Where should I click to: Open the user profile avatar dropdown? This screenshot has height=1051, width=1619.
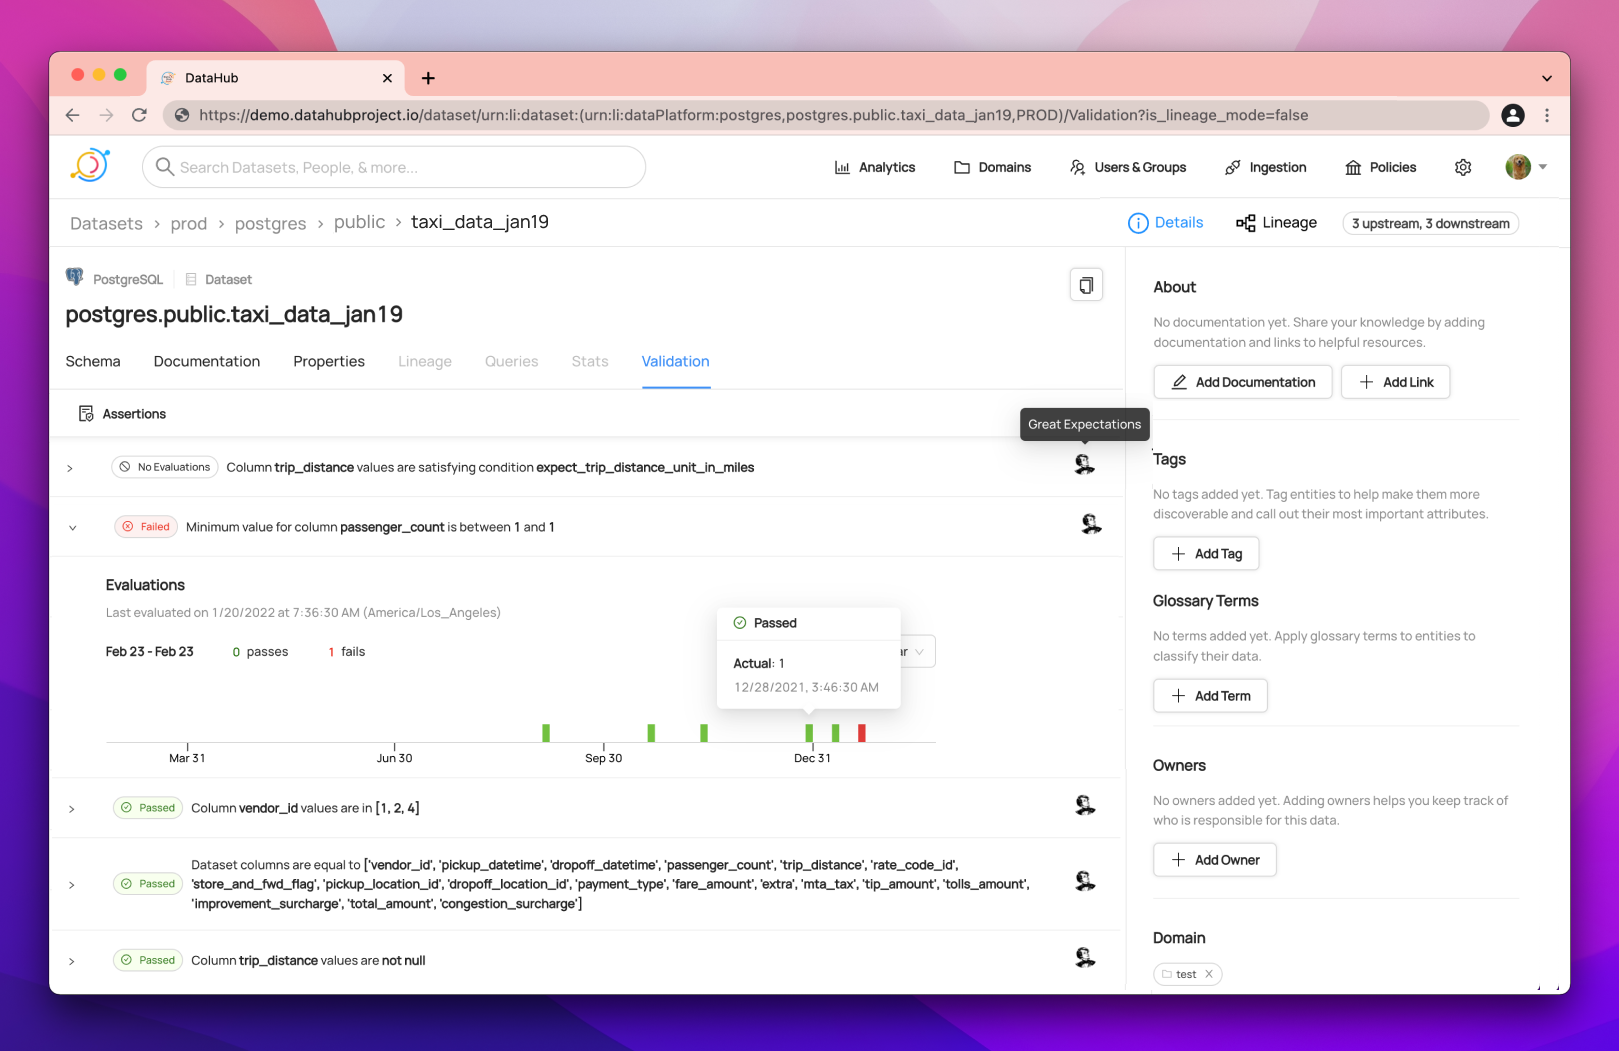[1526, 167]
